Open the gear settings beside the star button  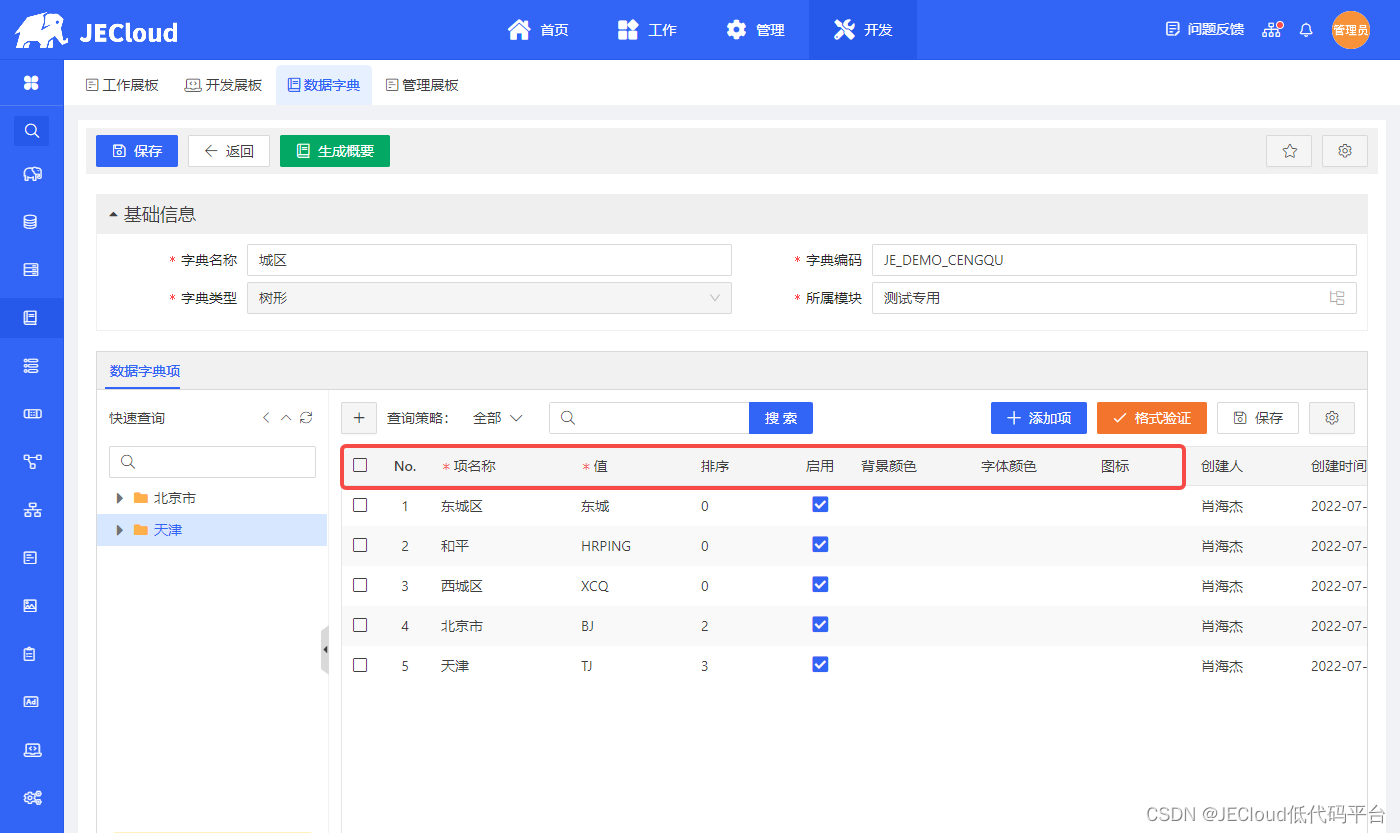pyautogui.click(x=1345, y=151)
